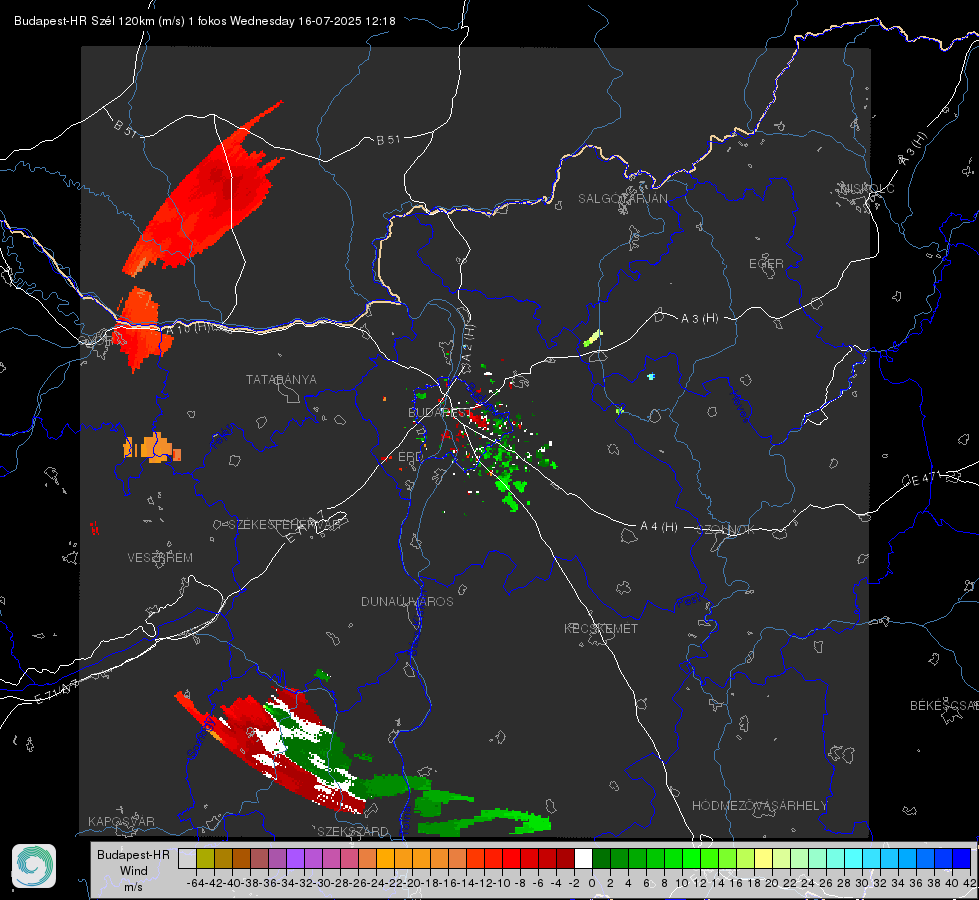
Task: Click the A 2 (H) road label
Action: (x=468, y=344)
